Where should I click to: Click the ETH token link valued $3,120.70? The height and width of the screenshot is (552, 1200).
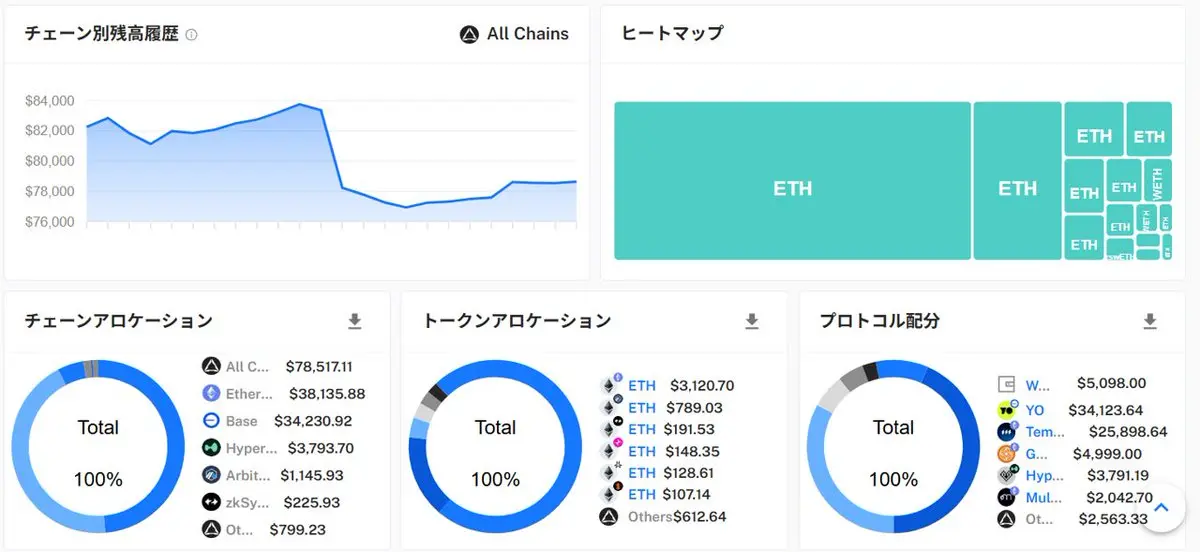(642, 386)
